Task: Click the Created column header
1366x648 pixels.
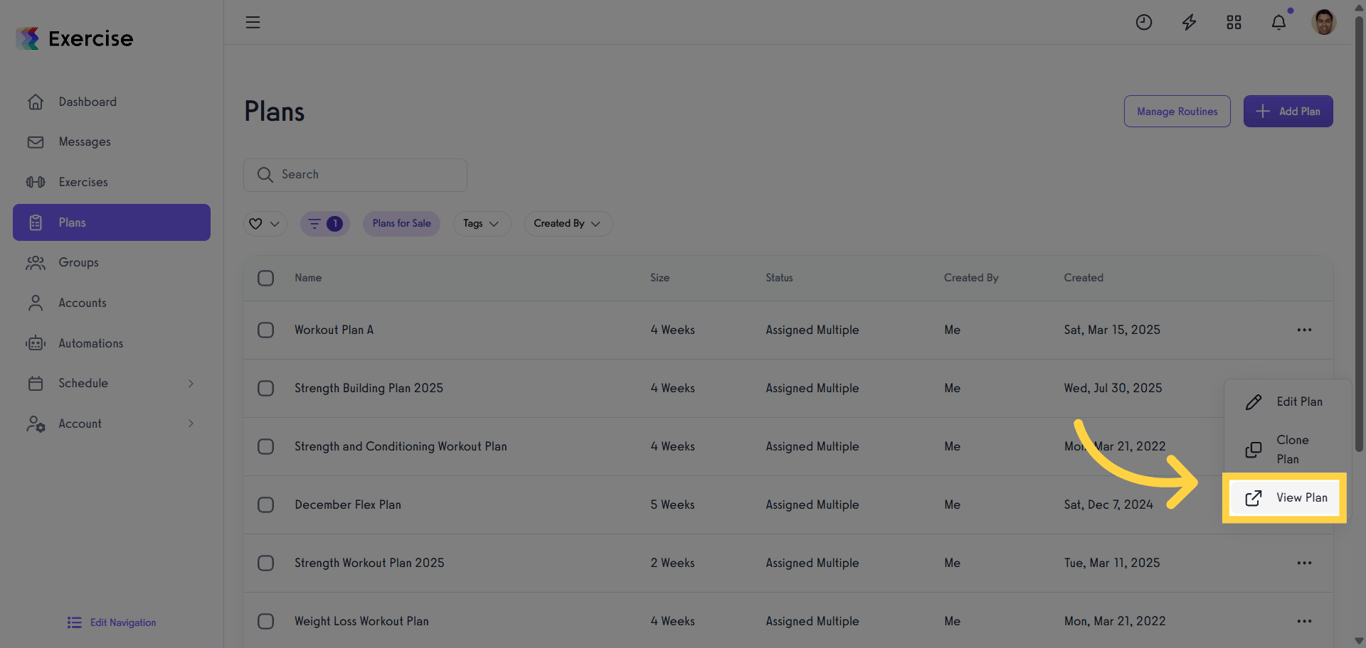Action: 1083,278
